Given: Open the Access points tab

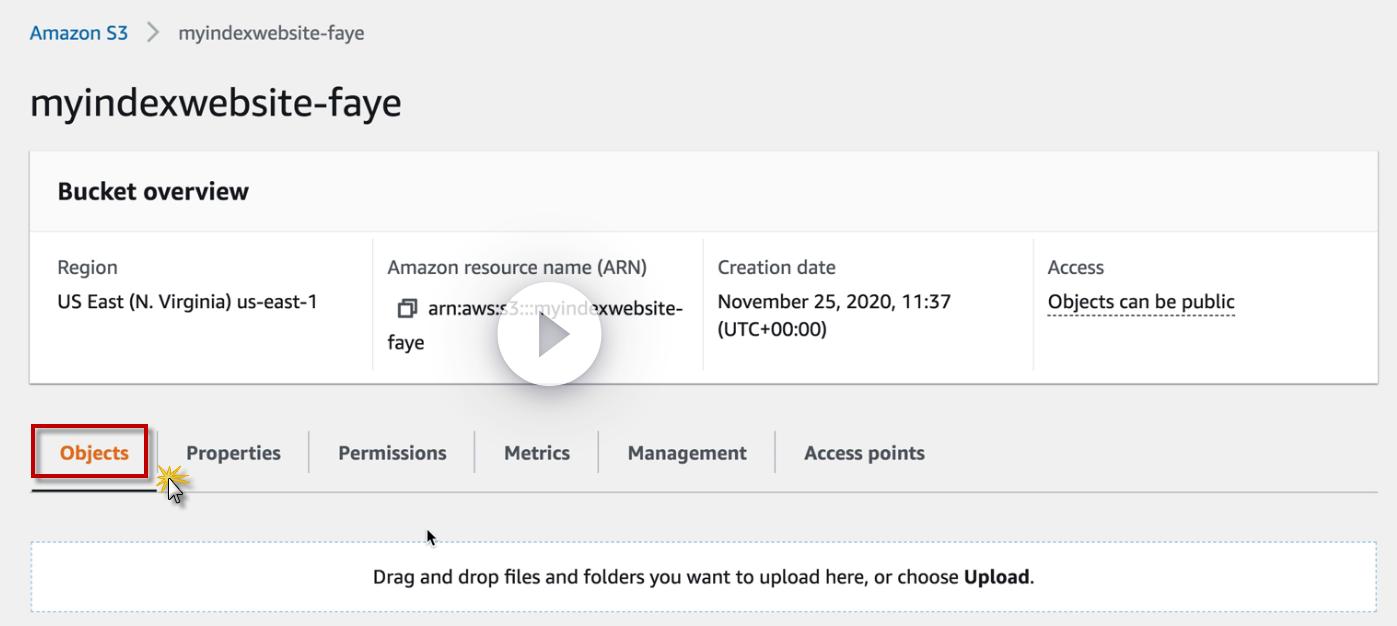Looking at the screenshot, I should [864, 453].
